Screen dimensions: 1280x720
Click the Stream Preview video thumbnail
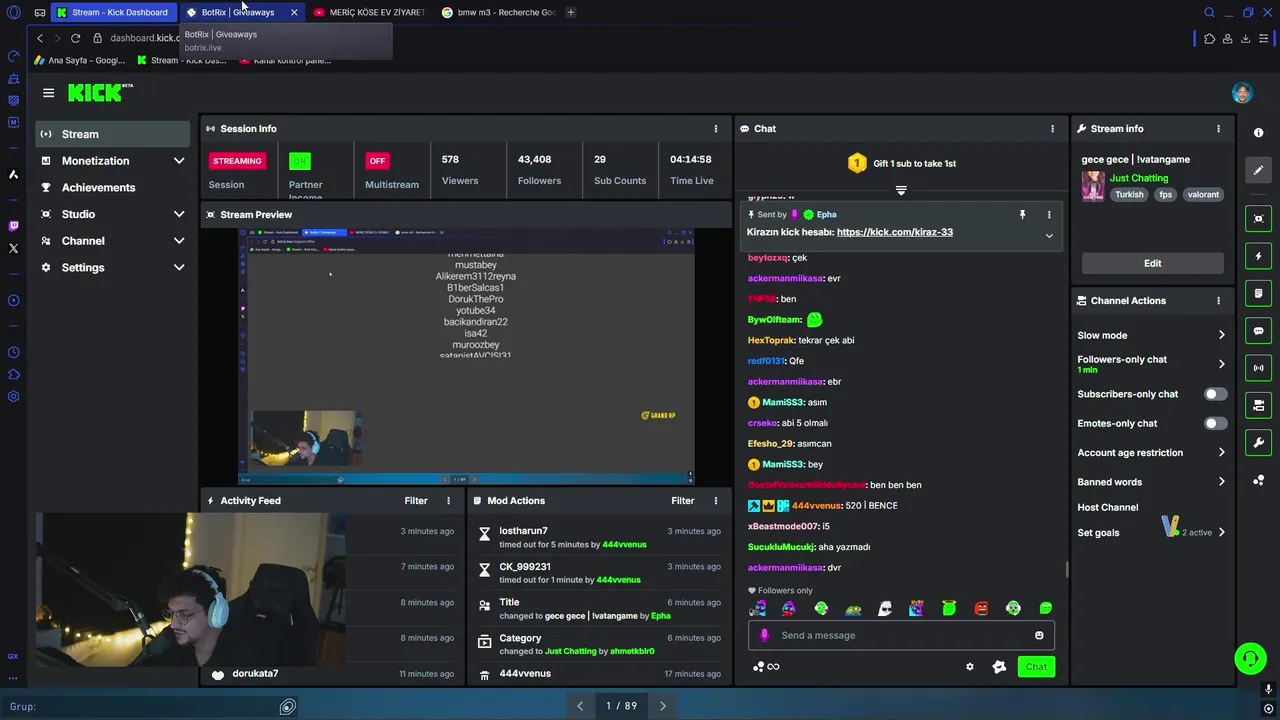[x=466, y=356]
